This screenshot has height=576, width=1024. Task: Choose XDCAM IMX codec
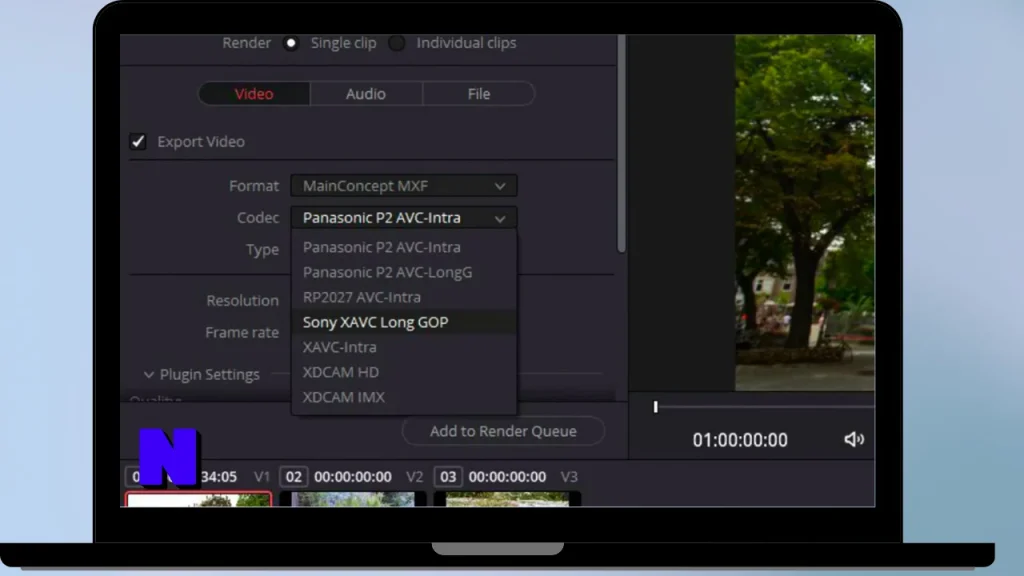coord(404,397)
